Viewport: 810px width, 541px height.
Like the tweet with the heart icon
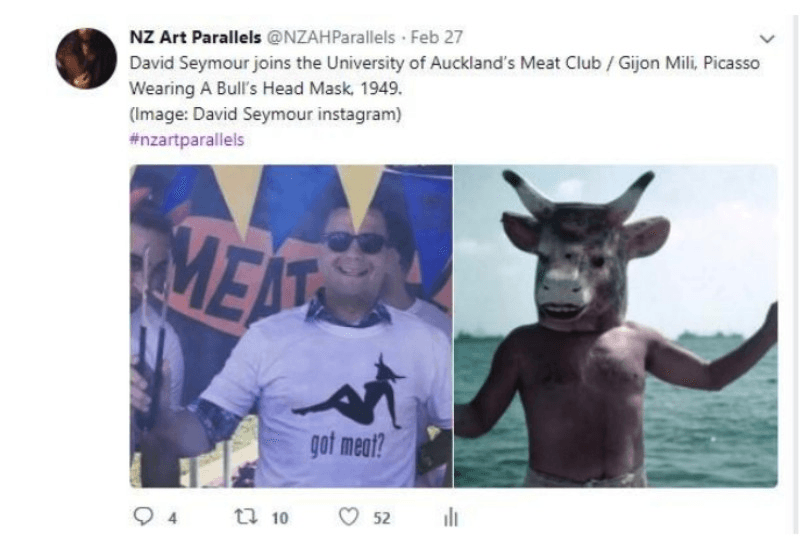[349, 516]
